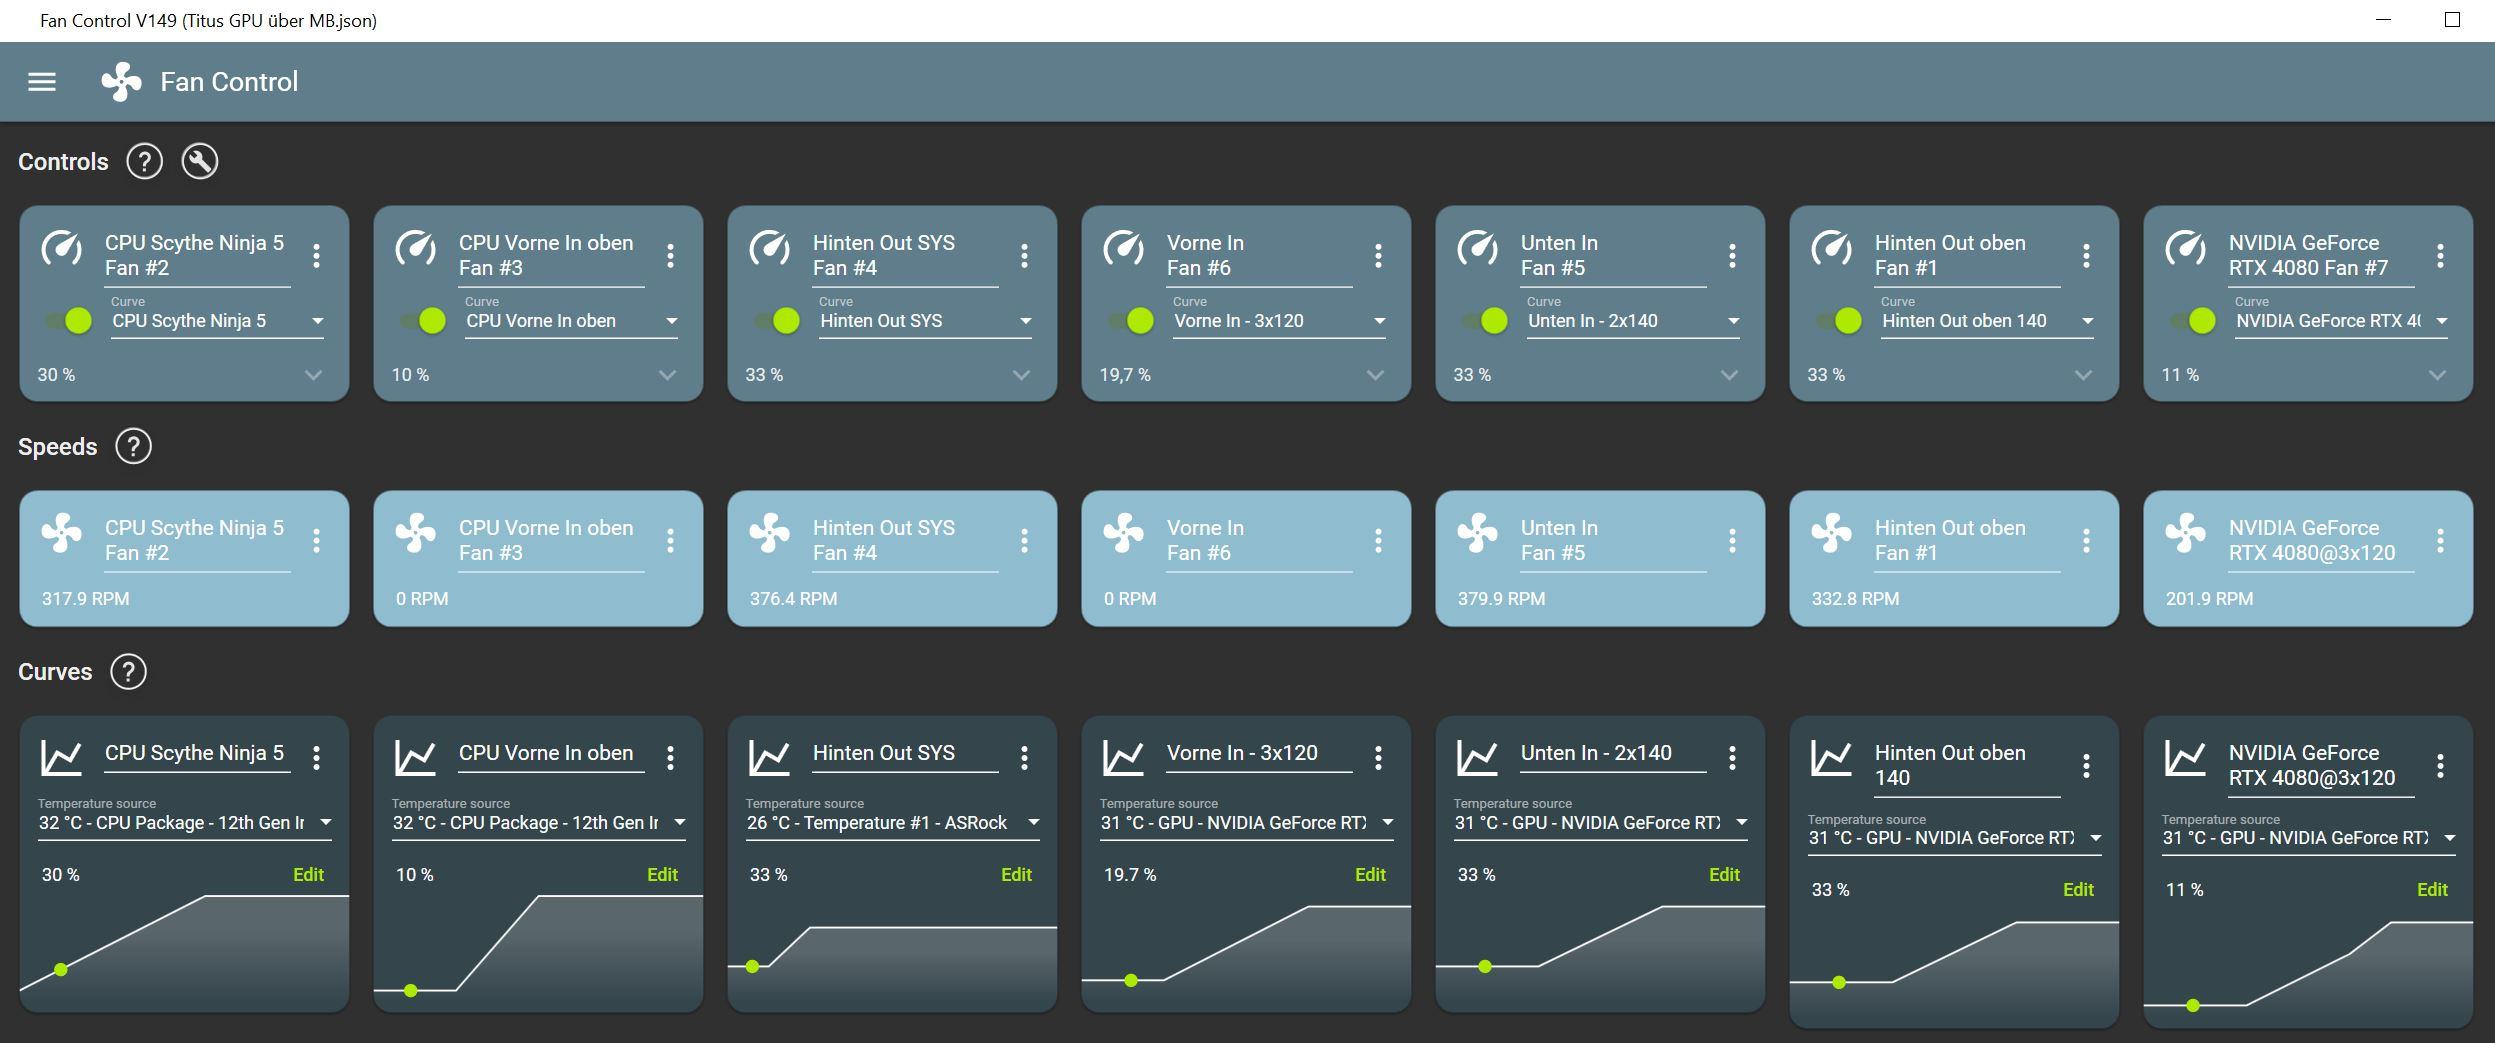Open the Curves help icon
The image size is (2495, 1043).
(128, 672)
